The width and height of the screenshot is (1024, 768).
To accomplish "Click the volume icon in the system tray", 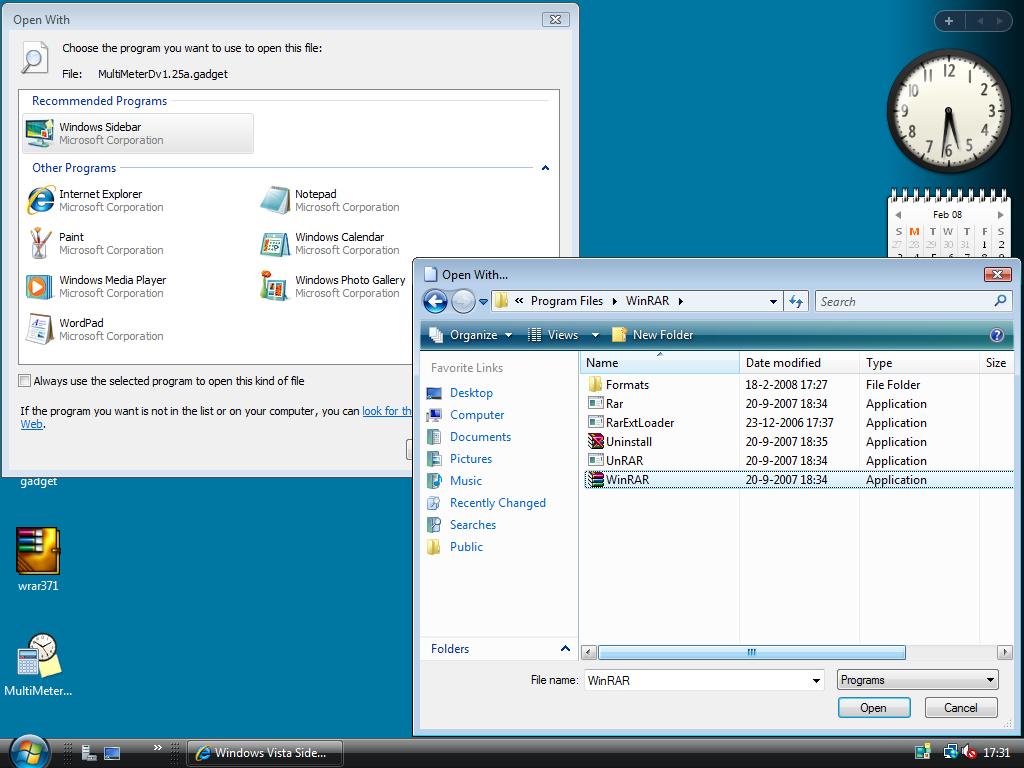I will (x=969, y=752).
